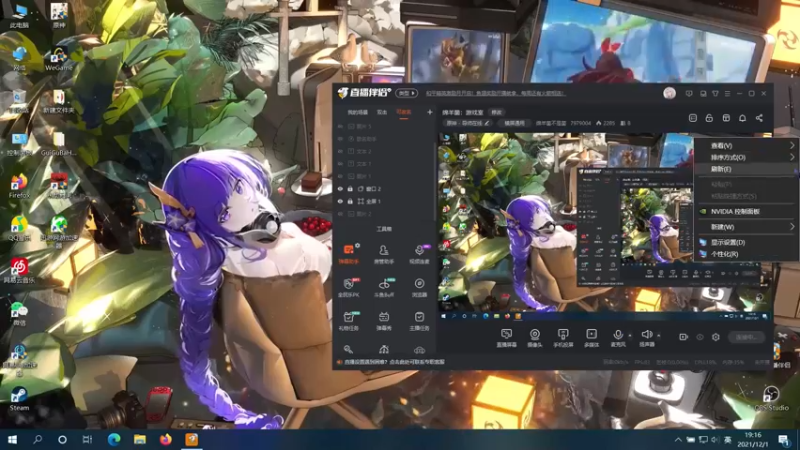800x450 pixels.
Task: Click the feedback chat icon in title bar
Action: pyautogui.click(x=689, y=93)
